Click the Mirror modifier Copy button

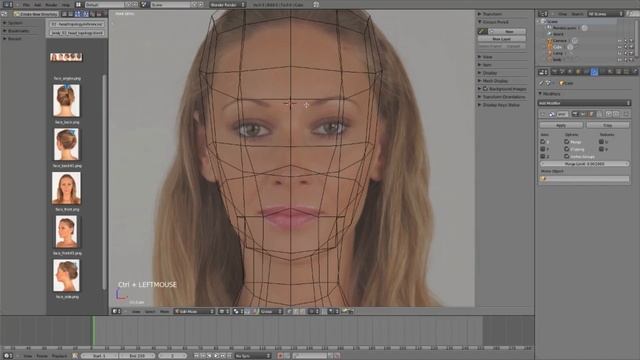[608, 125]
